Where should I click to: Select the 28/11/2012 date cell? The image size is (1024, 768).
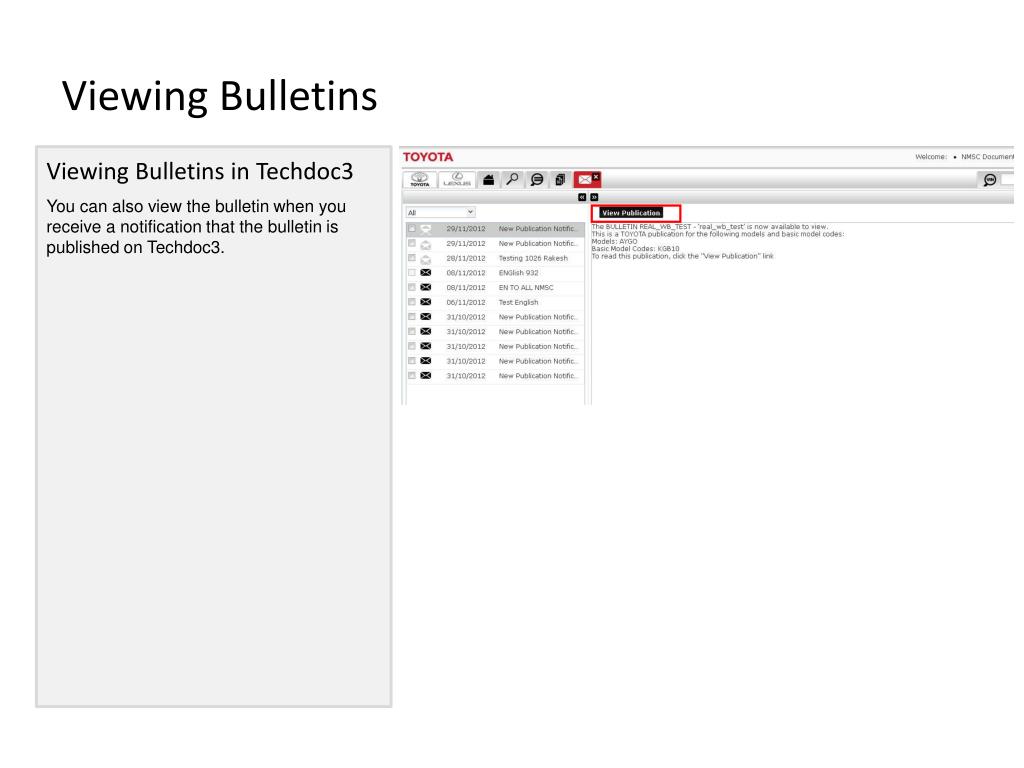[466, 259]
